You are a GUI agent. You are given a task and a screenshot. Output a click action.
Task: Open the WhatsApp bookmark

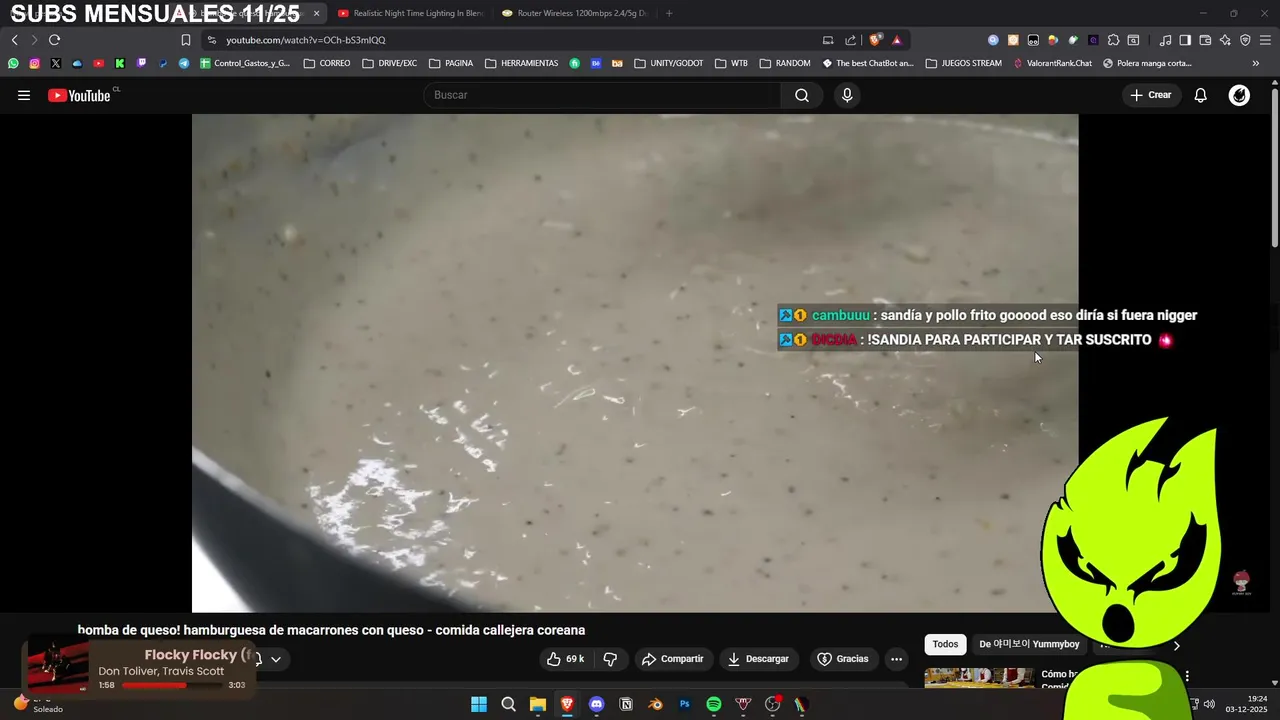pyautogui.click(x=13, y=63)
